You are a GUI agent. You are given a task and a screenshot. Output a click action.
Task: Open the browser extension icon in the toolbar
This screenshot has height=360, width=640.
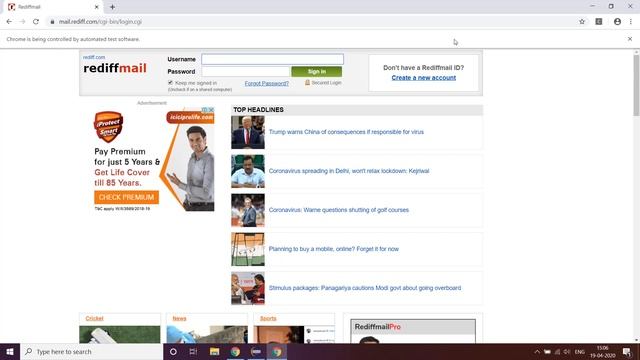599,22
